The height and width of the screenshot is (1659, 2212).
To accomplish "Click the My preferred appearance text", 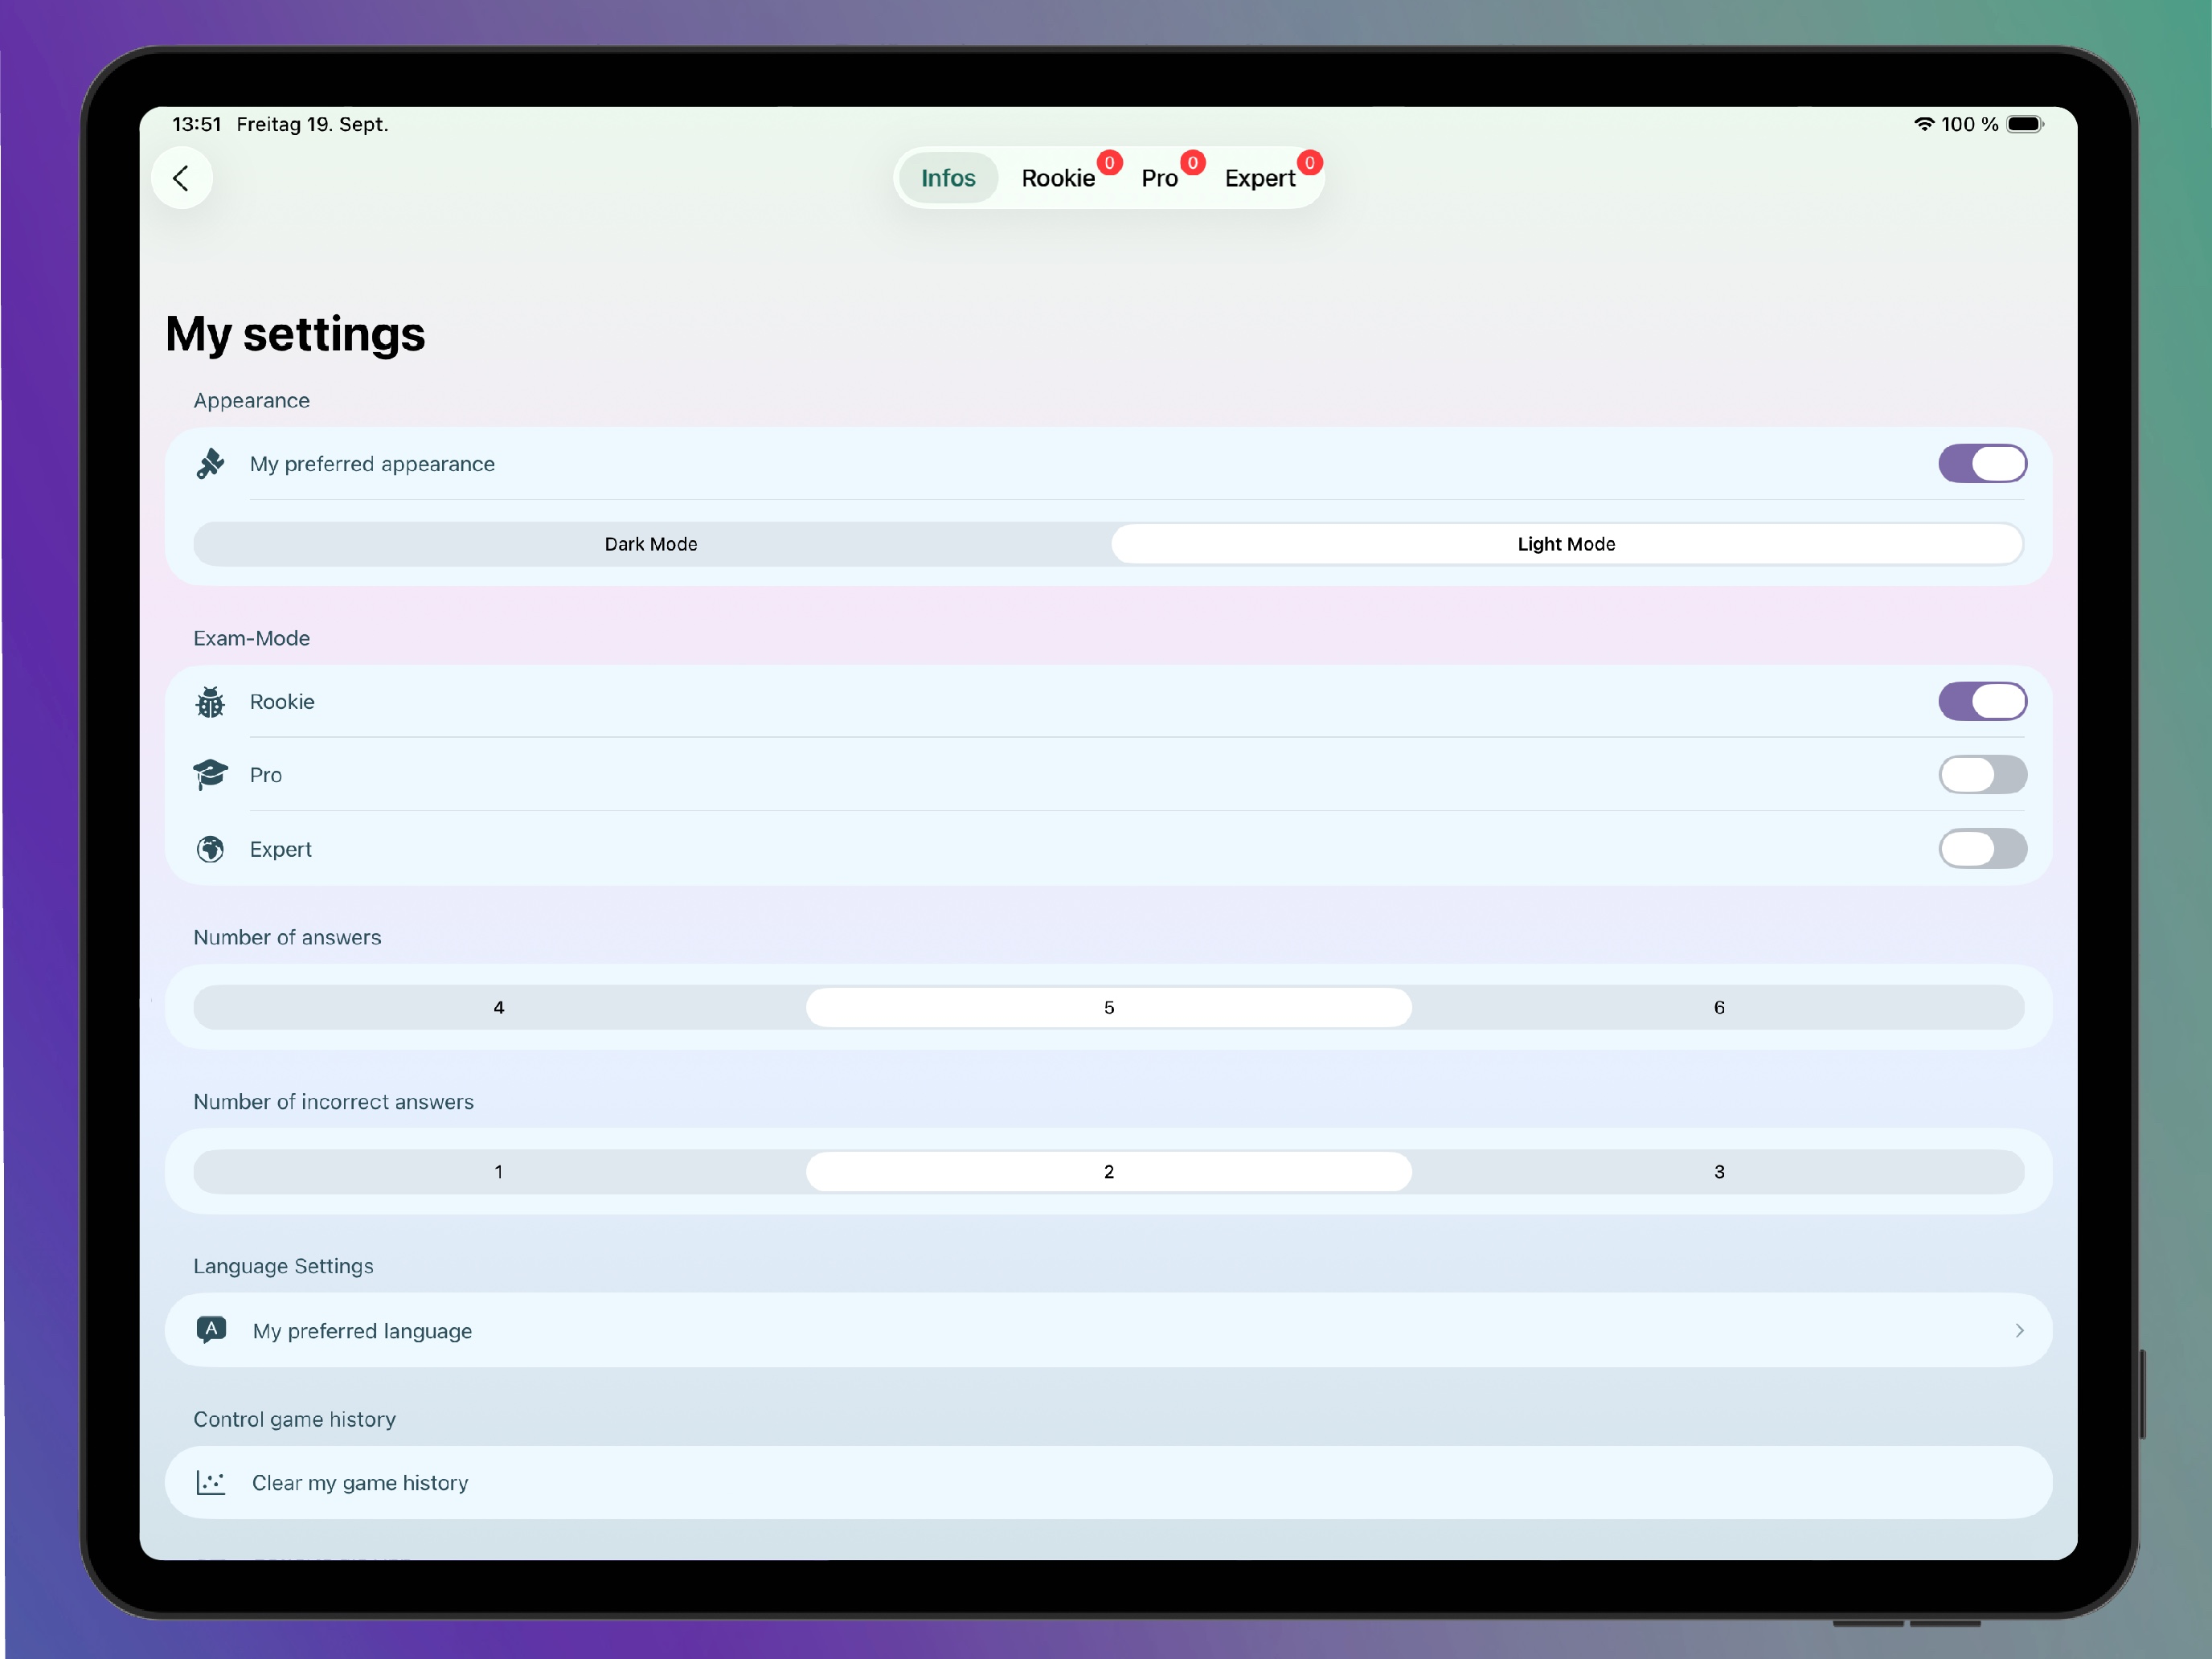I will (372, 464).
